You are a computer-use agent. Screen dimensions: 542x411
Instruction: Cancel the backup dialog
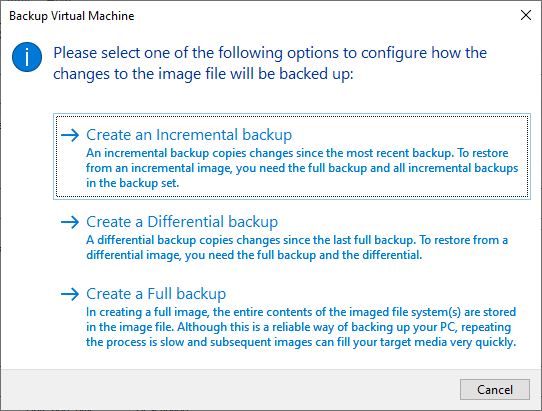[x=495, y=390]
